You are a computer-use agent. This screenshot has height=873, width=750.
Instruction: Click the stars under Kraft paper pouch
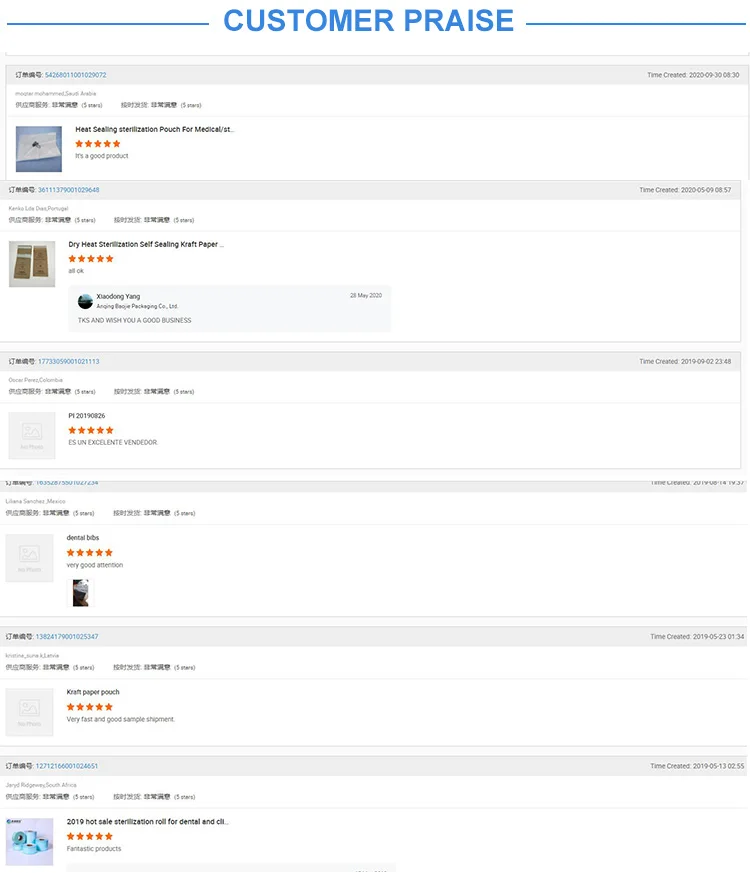coord(90,707)
